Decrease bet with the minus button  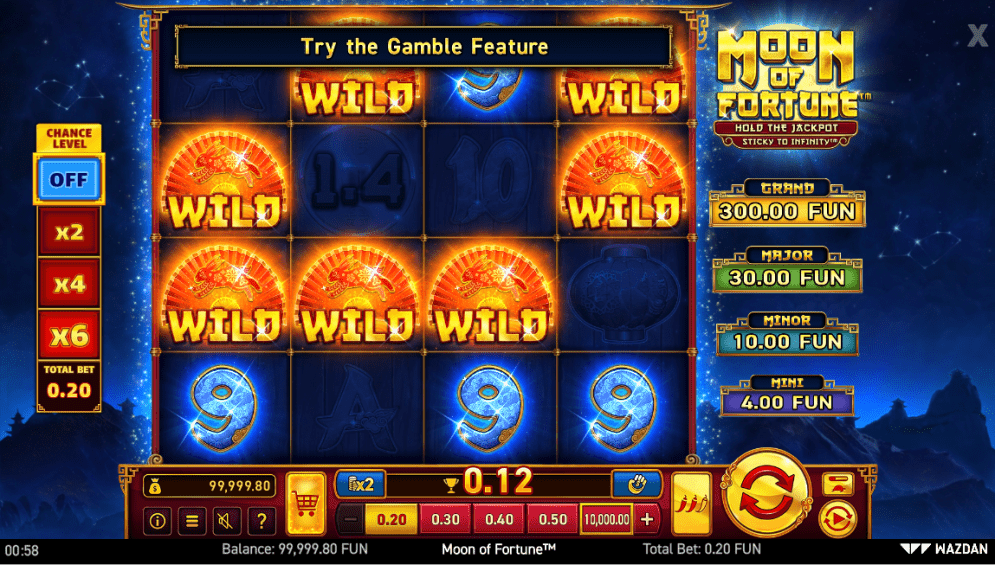[x=350, y=519]
